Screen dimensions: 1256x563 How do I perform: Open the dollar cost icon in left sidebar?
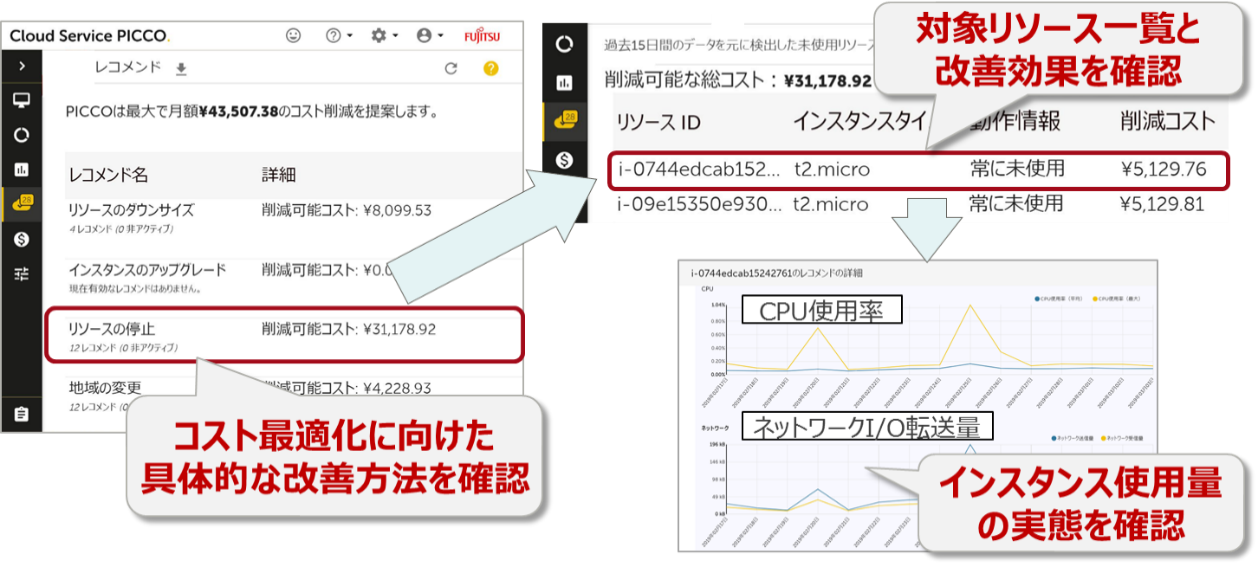(21, 239)
